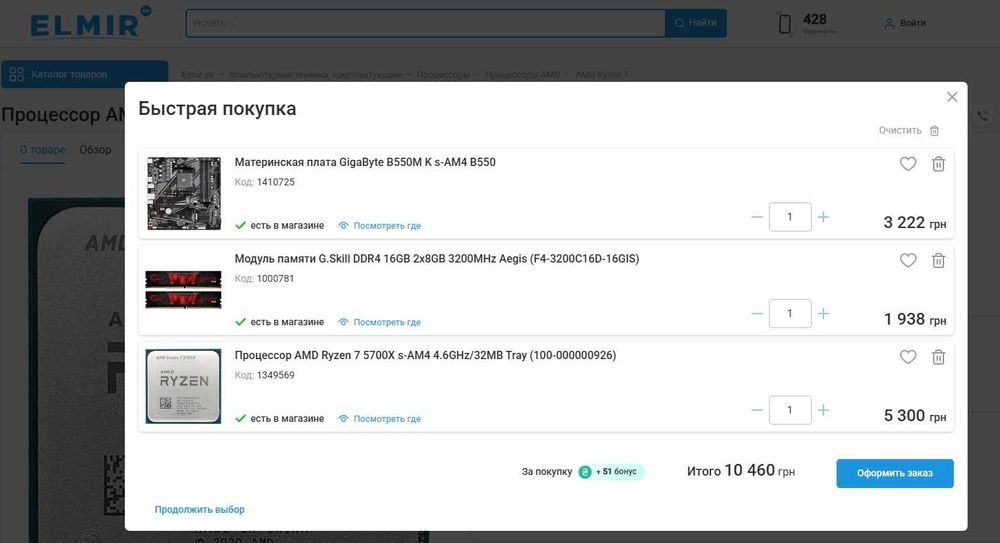The image size is (1000, 543).
Task: Click Продолжить выбор link
Action: pos(200,509)
